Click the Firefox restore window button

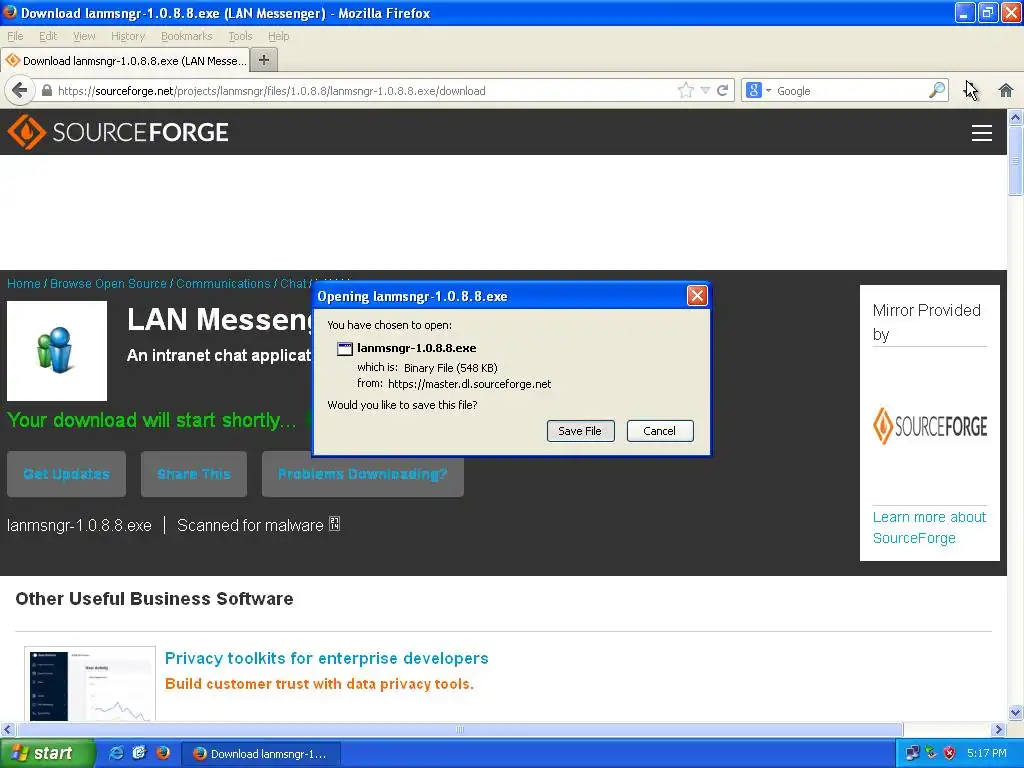(x=987, y=12)
